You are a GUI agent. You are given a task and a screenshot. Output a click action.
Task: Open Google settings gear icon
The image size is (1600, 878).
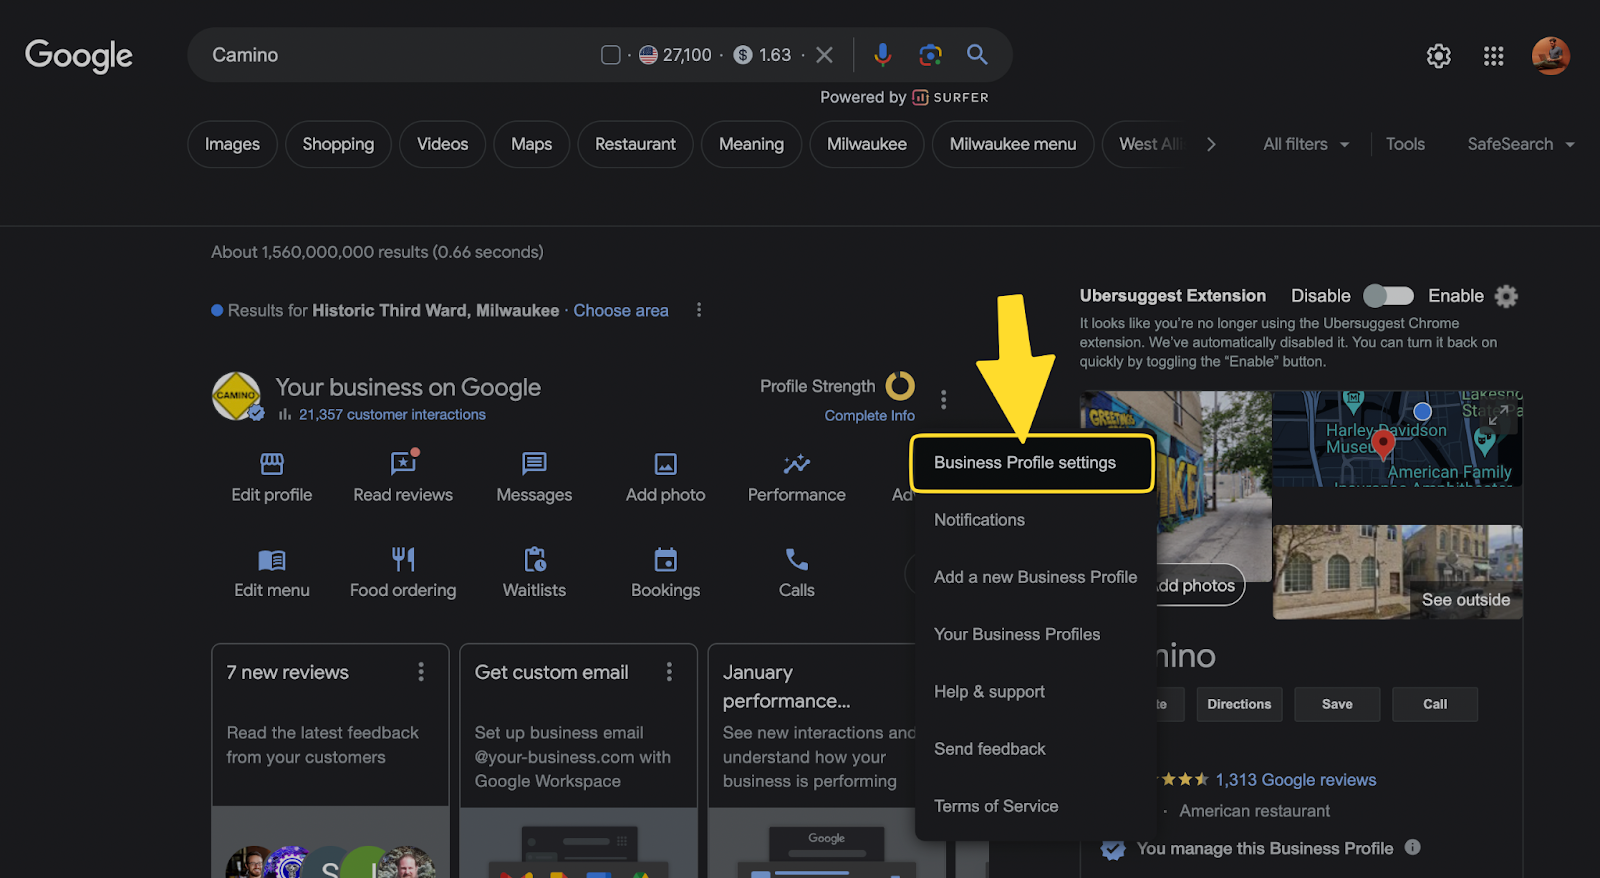tap(1438, 56)
